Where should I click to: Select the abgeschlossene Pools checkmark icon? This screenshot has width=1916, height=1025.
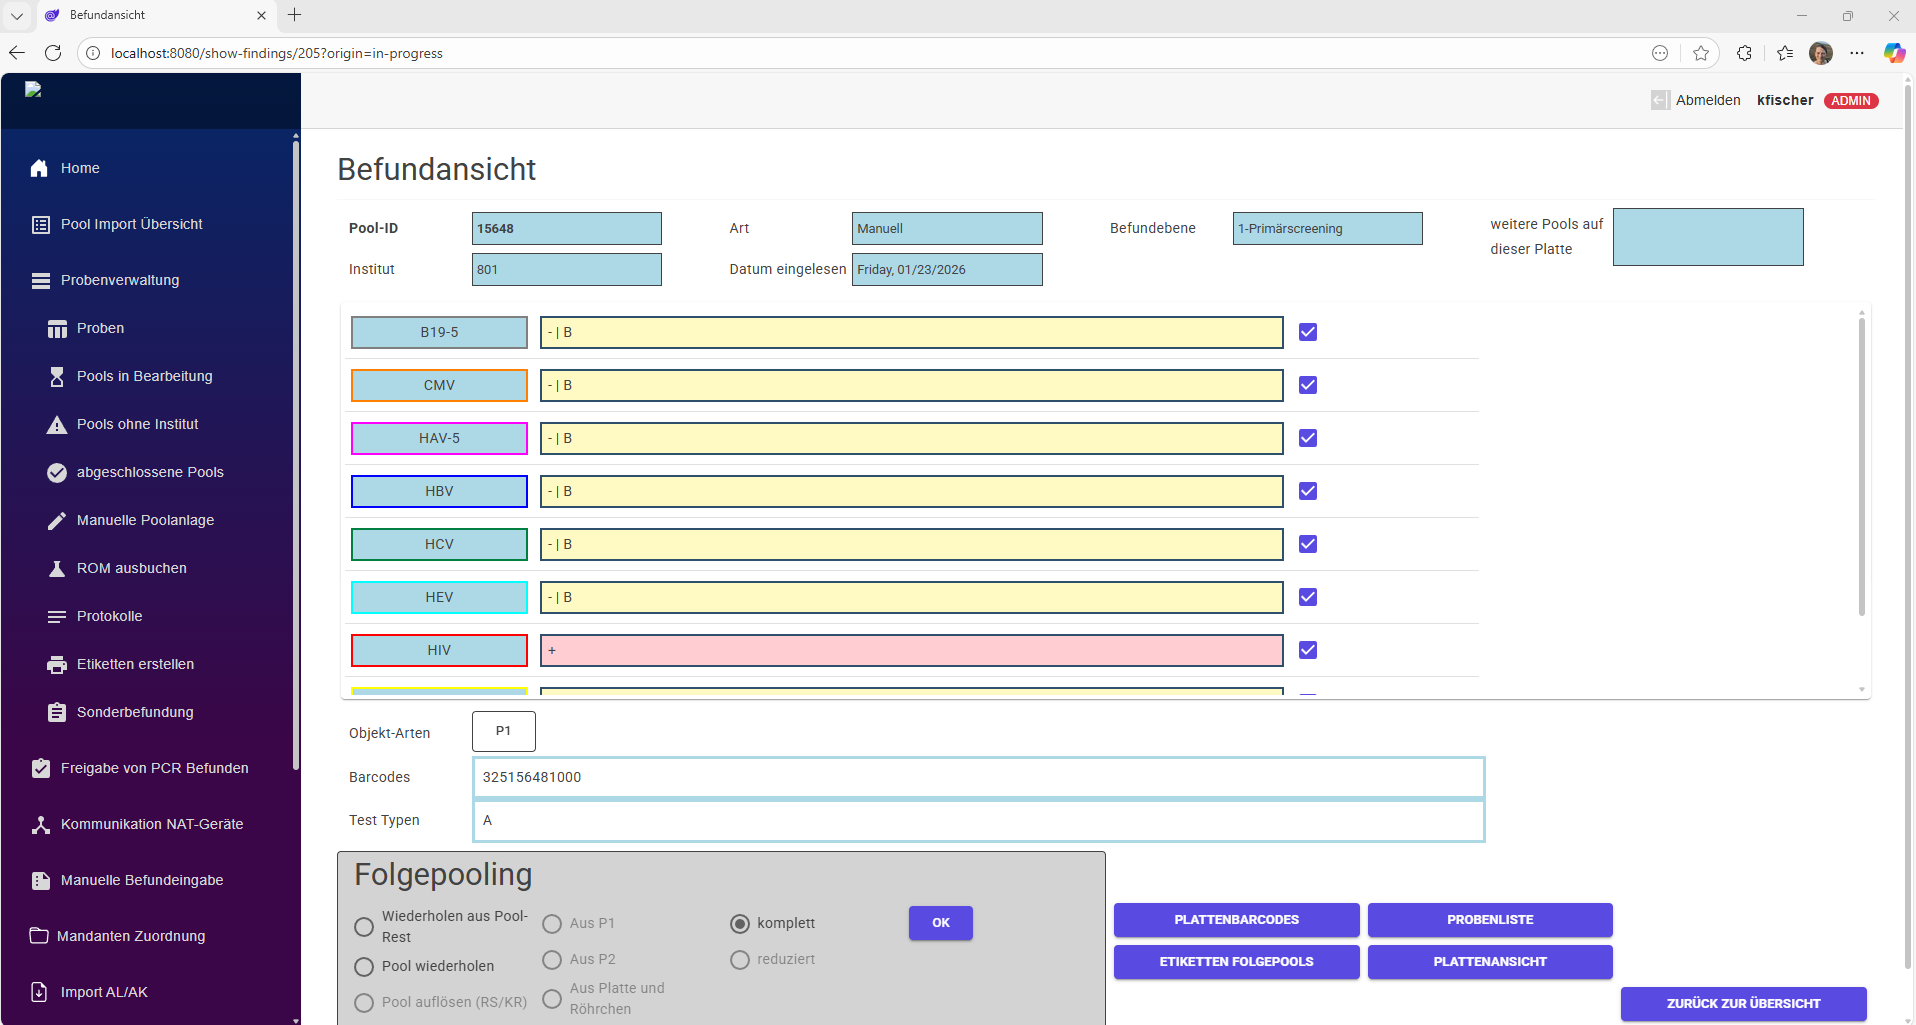click(x=57, y=472)
